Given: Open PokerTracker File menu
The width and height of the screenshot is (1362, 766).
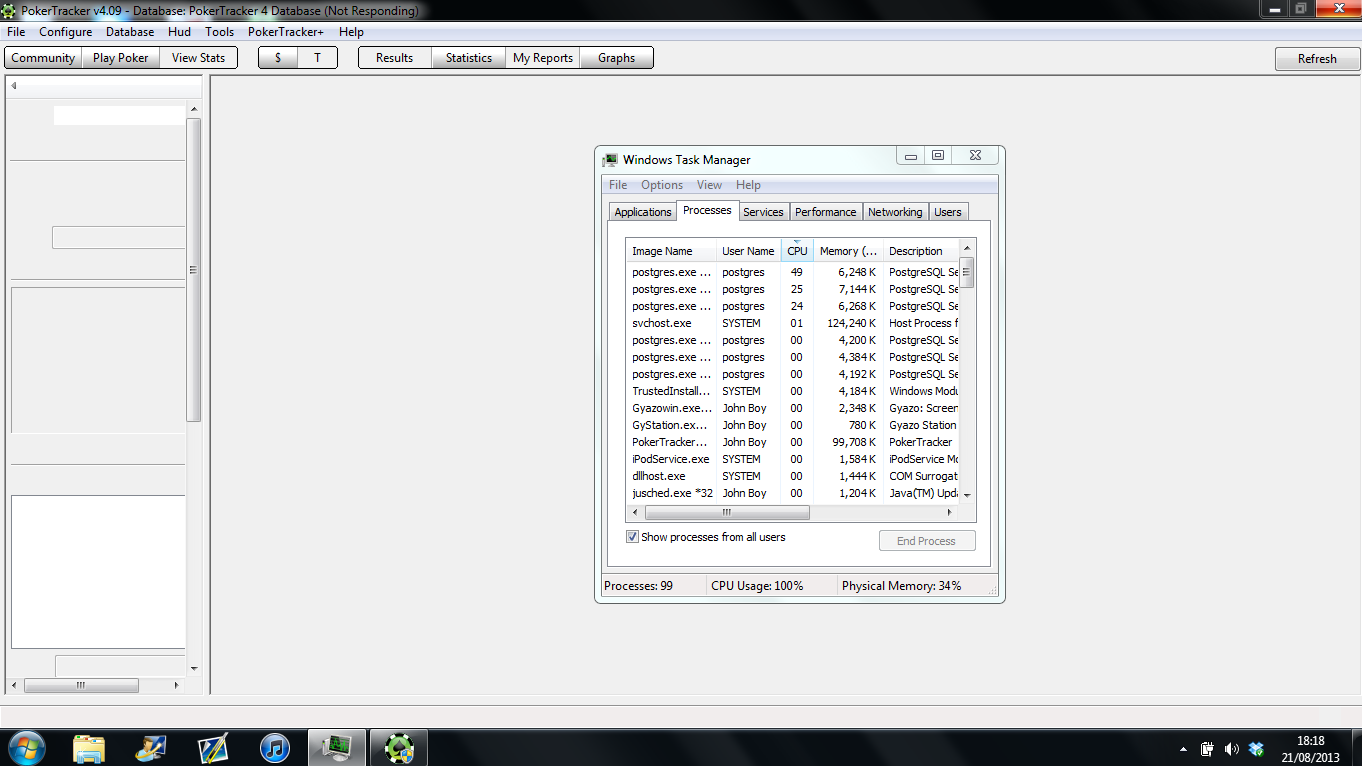Looking at the screenshot, I should pyautogui.click(x=16, y=32).
